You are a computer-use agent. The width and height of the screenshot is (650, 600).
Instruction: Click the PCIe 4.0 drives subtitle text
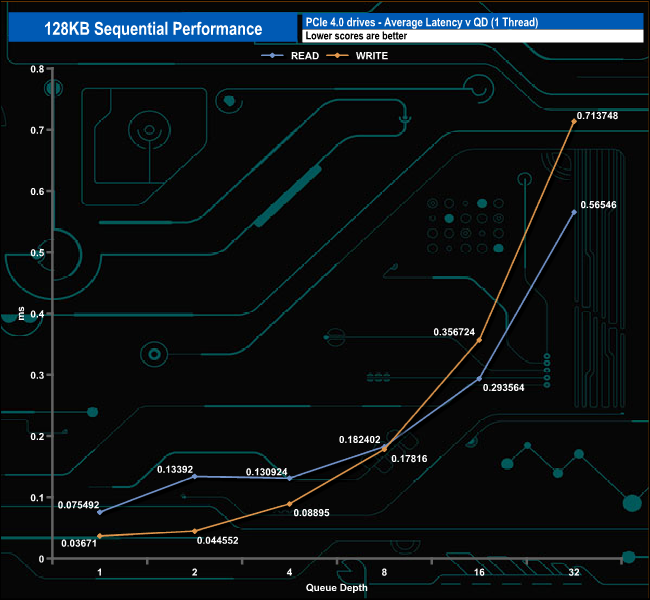click(x=422, y=22)
